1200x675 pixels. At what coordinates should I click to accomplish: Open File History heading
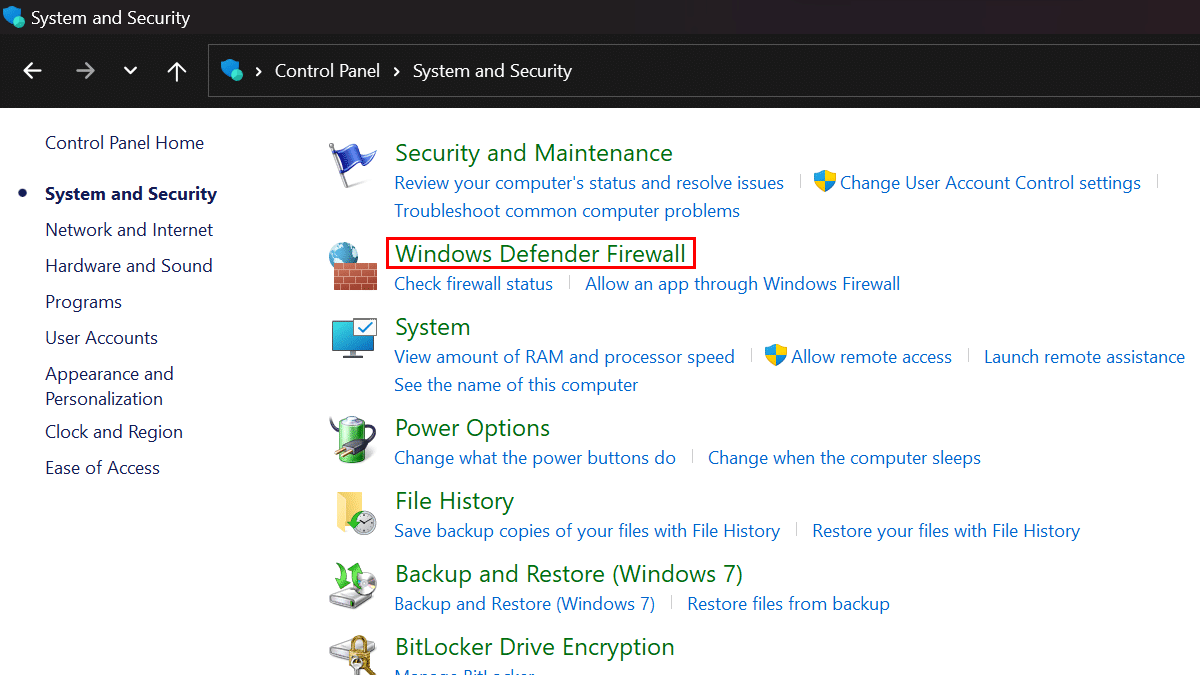pos(454,501)
